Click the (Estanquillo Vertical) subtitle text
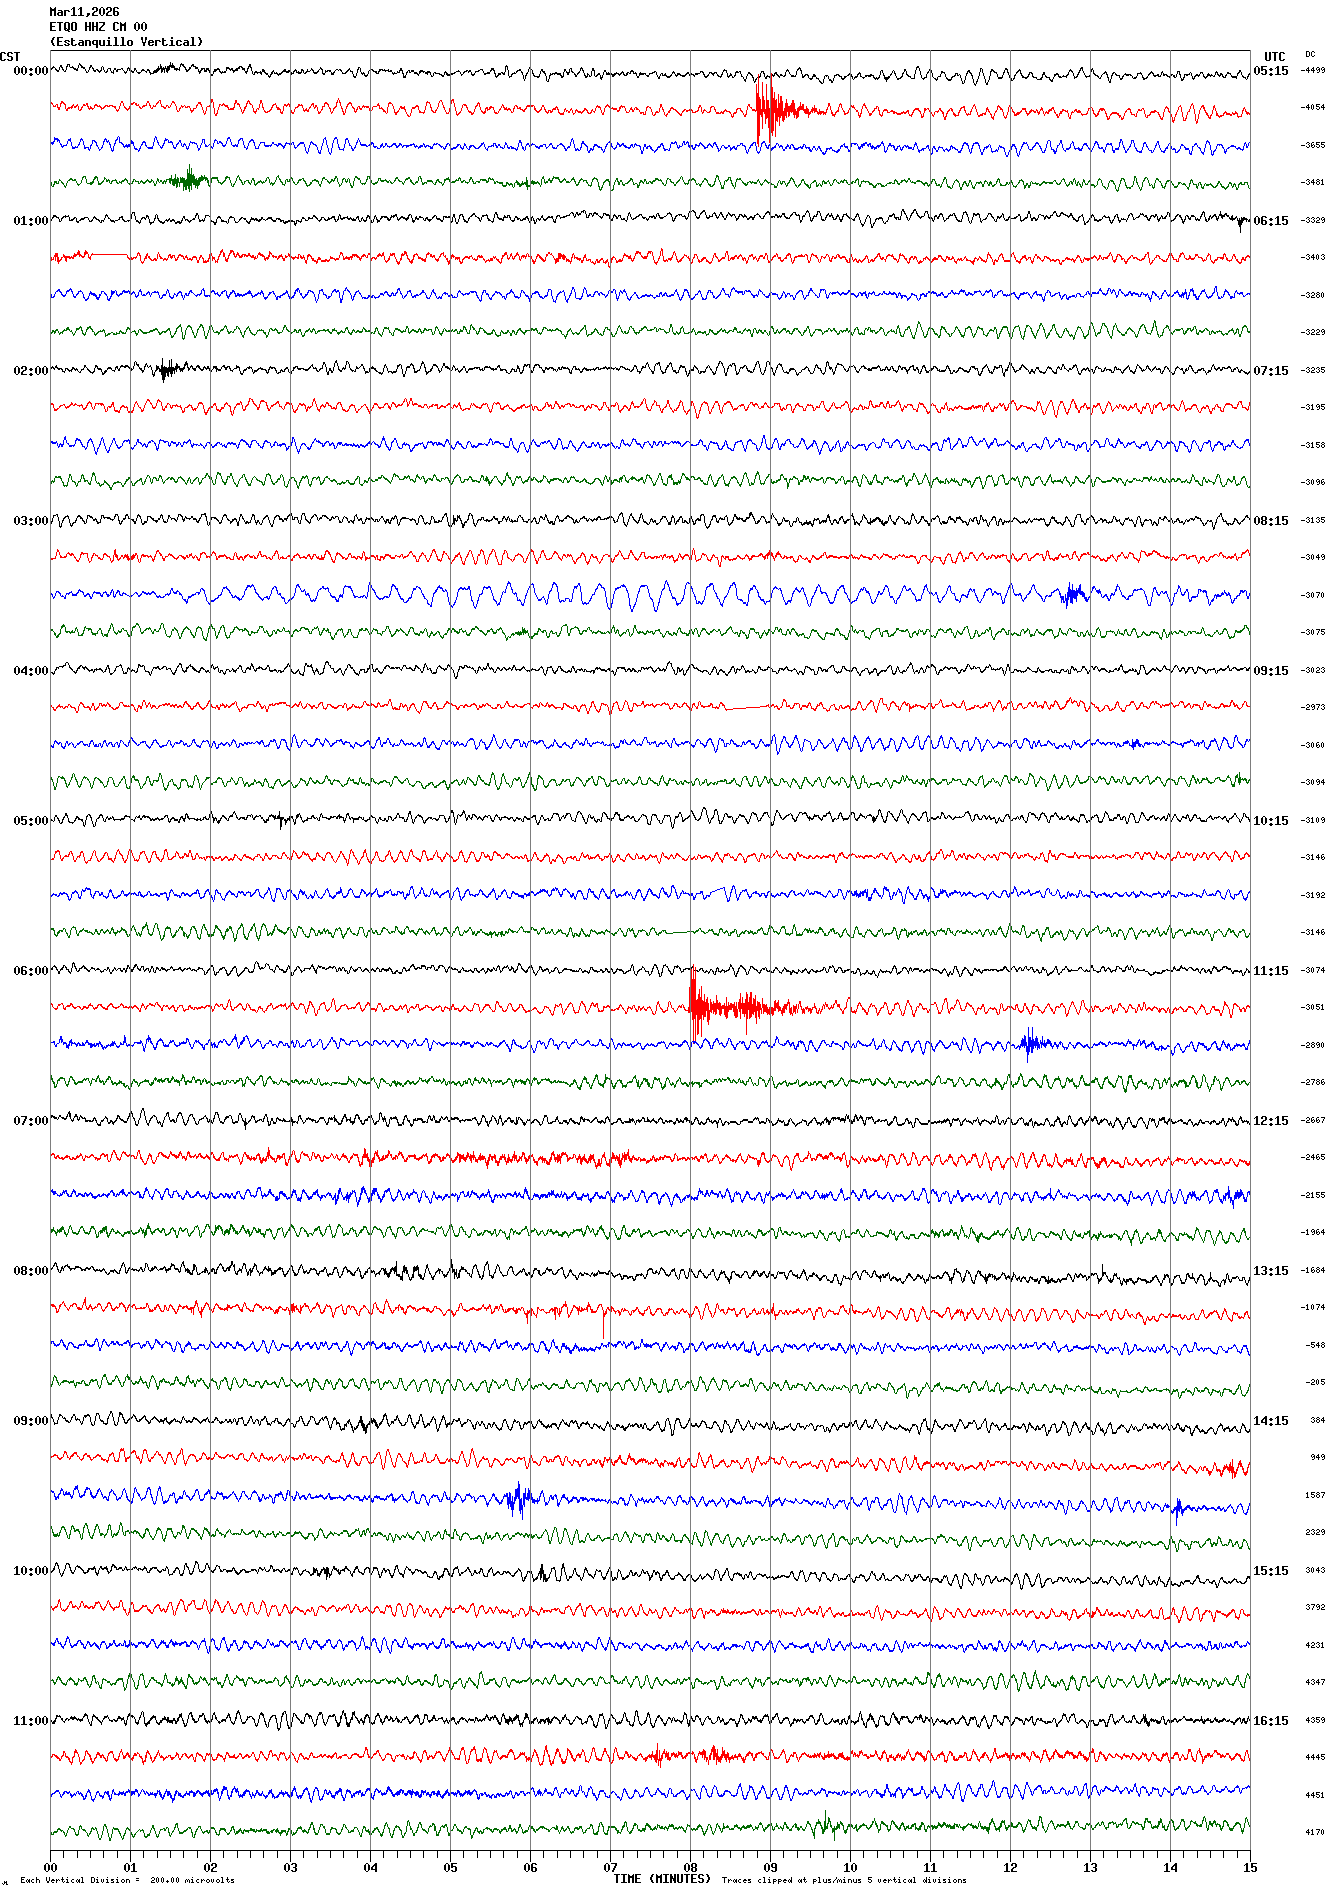Screen dimensions: 1330x1894 [126, 42]
